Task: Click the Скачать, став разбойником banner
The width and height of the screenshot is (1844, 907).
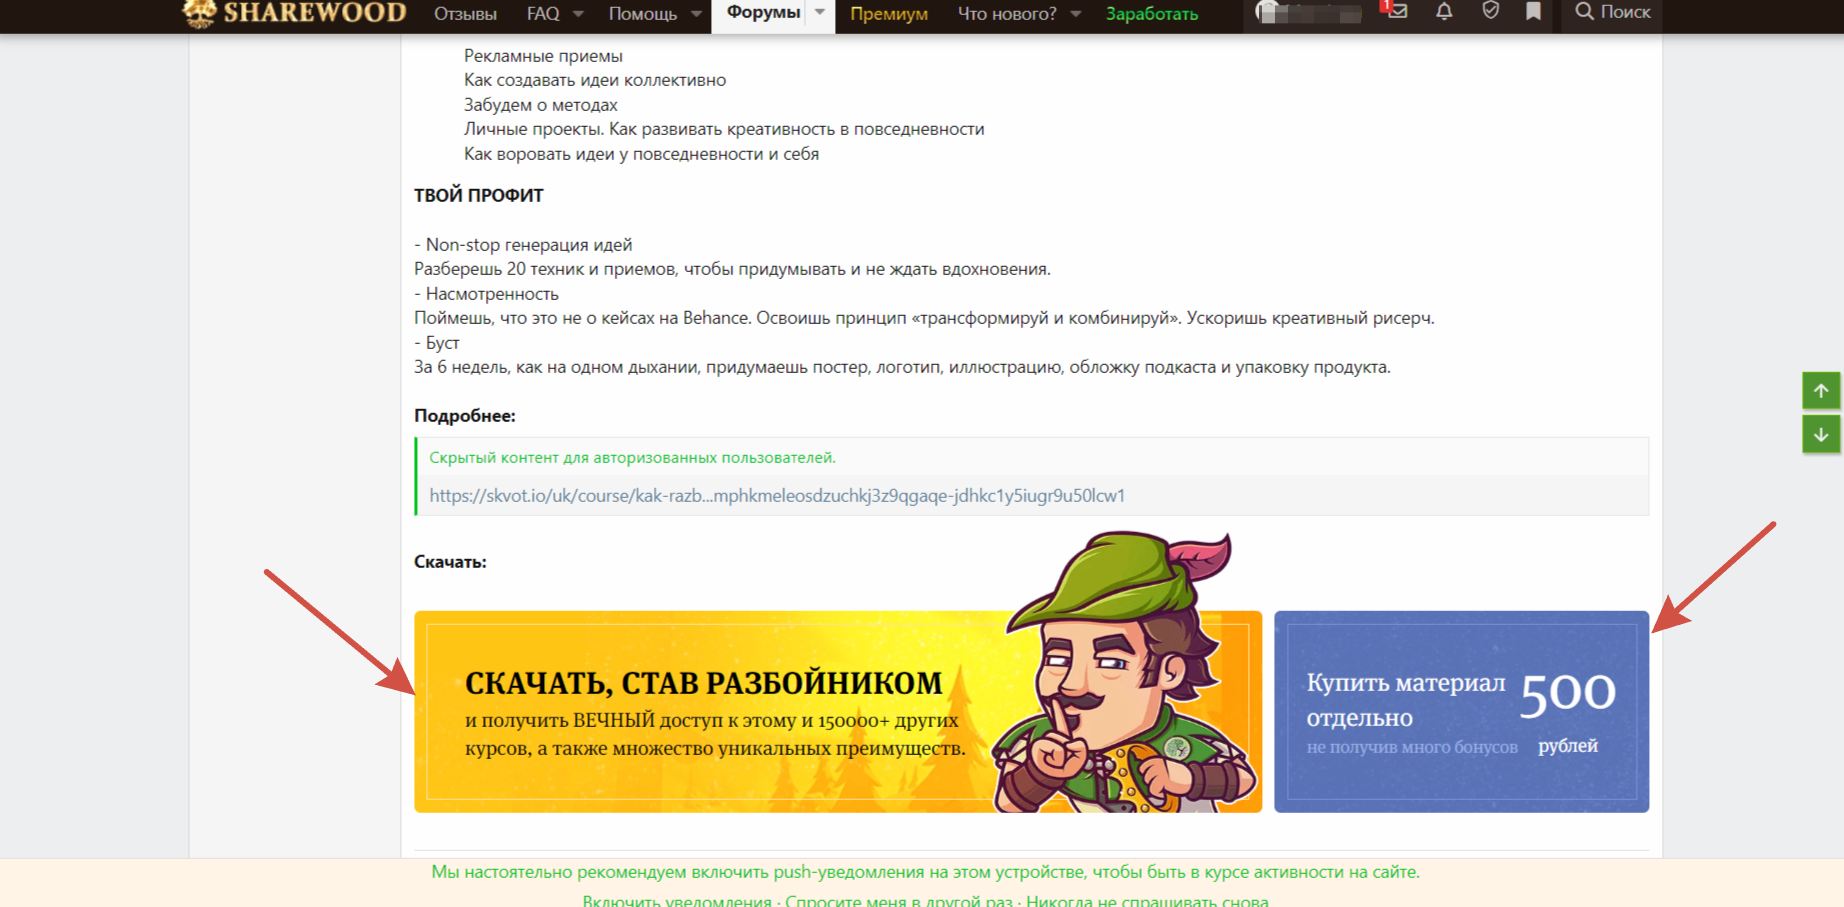Action: tap(837, 711)
